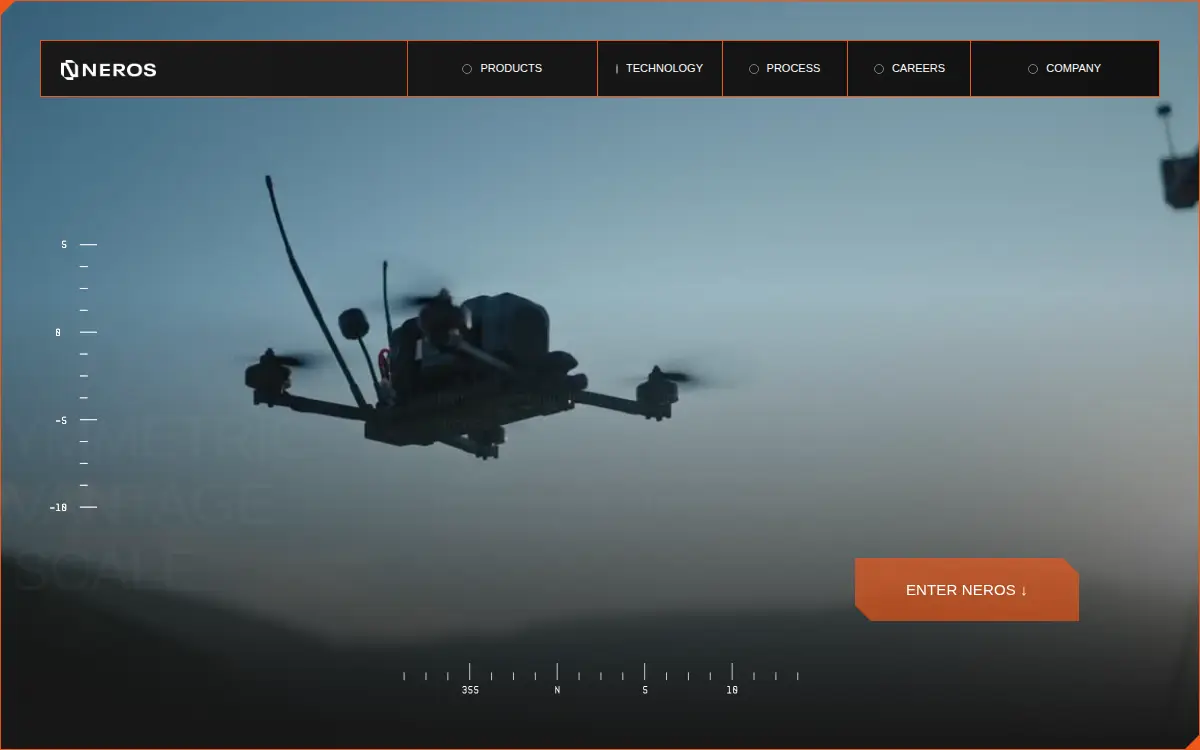Open the Company menu

coord(1065,69)
